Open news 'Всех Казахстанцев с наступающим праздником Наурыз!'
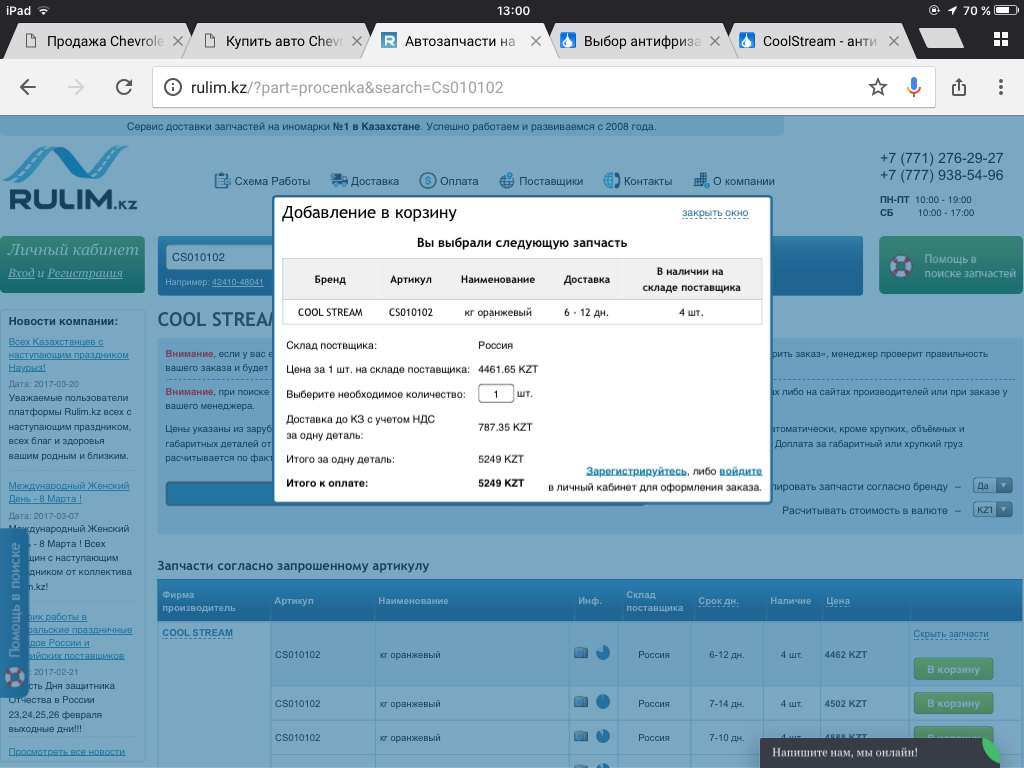 click(69, 355)
